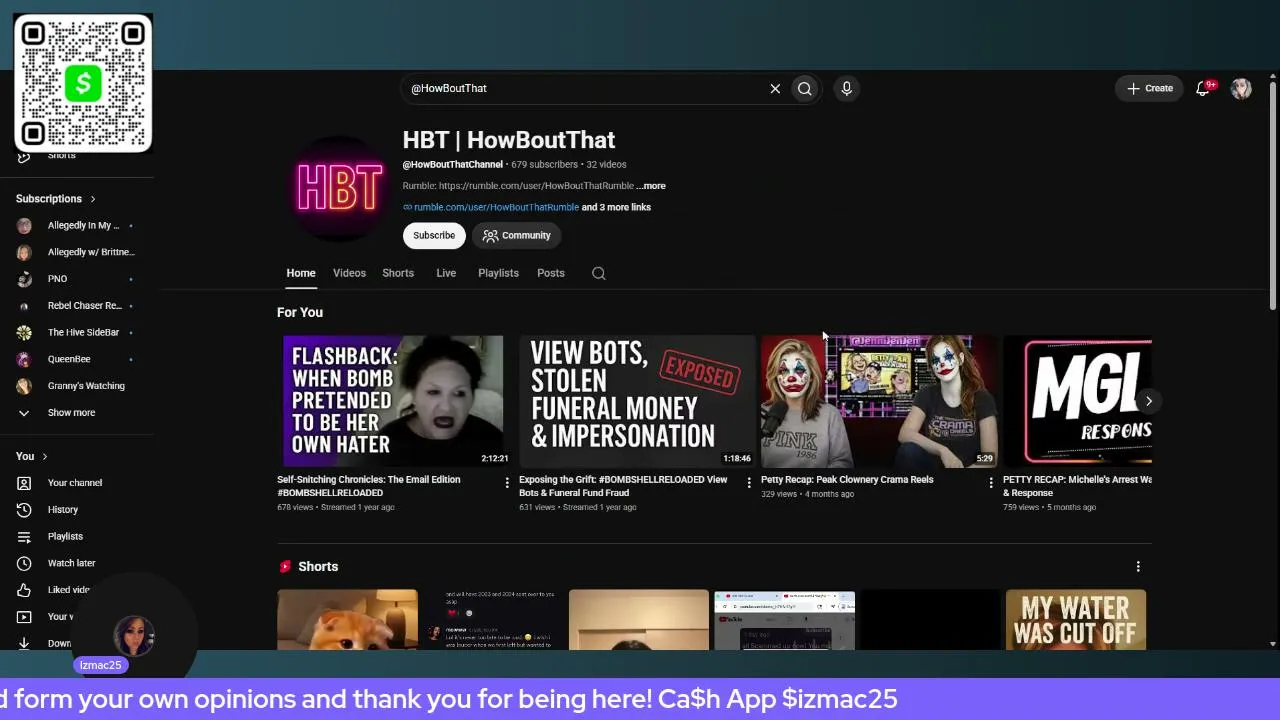Switch to the Home tab
This screenshot has width=1280, height=720.
[301, 273]
